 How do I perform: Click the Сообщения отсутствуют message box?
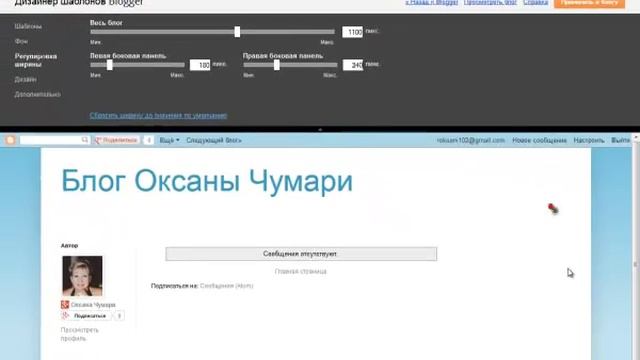click(x=301, y=254)
